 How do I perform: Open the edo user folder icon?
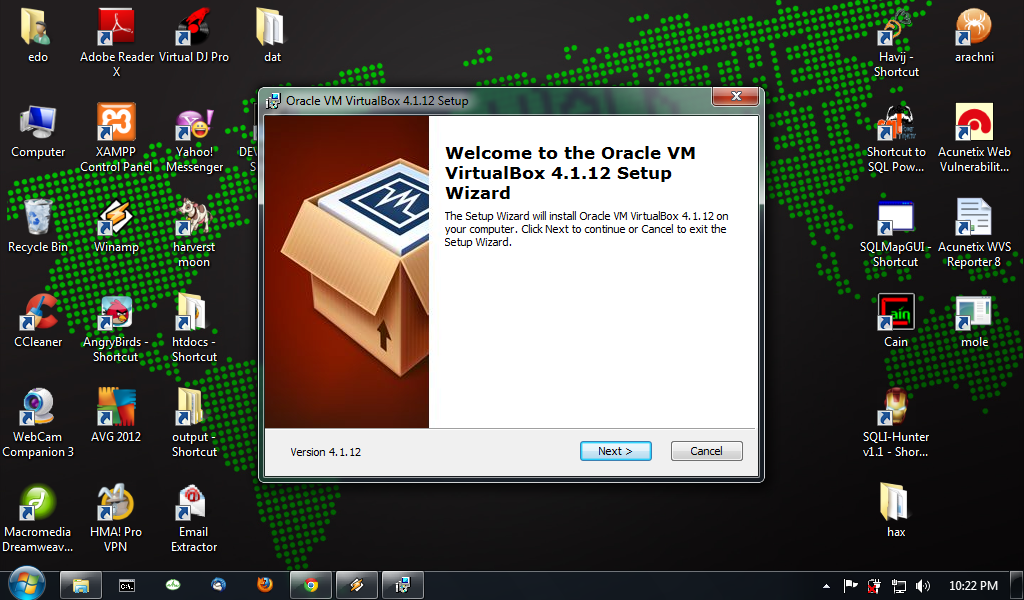[37, 36]
